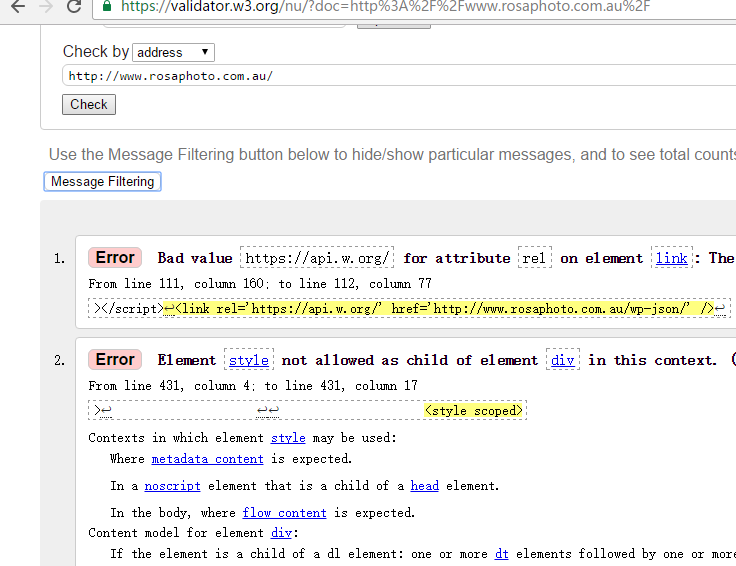Open the 'style' link in Contexts line

288,438
